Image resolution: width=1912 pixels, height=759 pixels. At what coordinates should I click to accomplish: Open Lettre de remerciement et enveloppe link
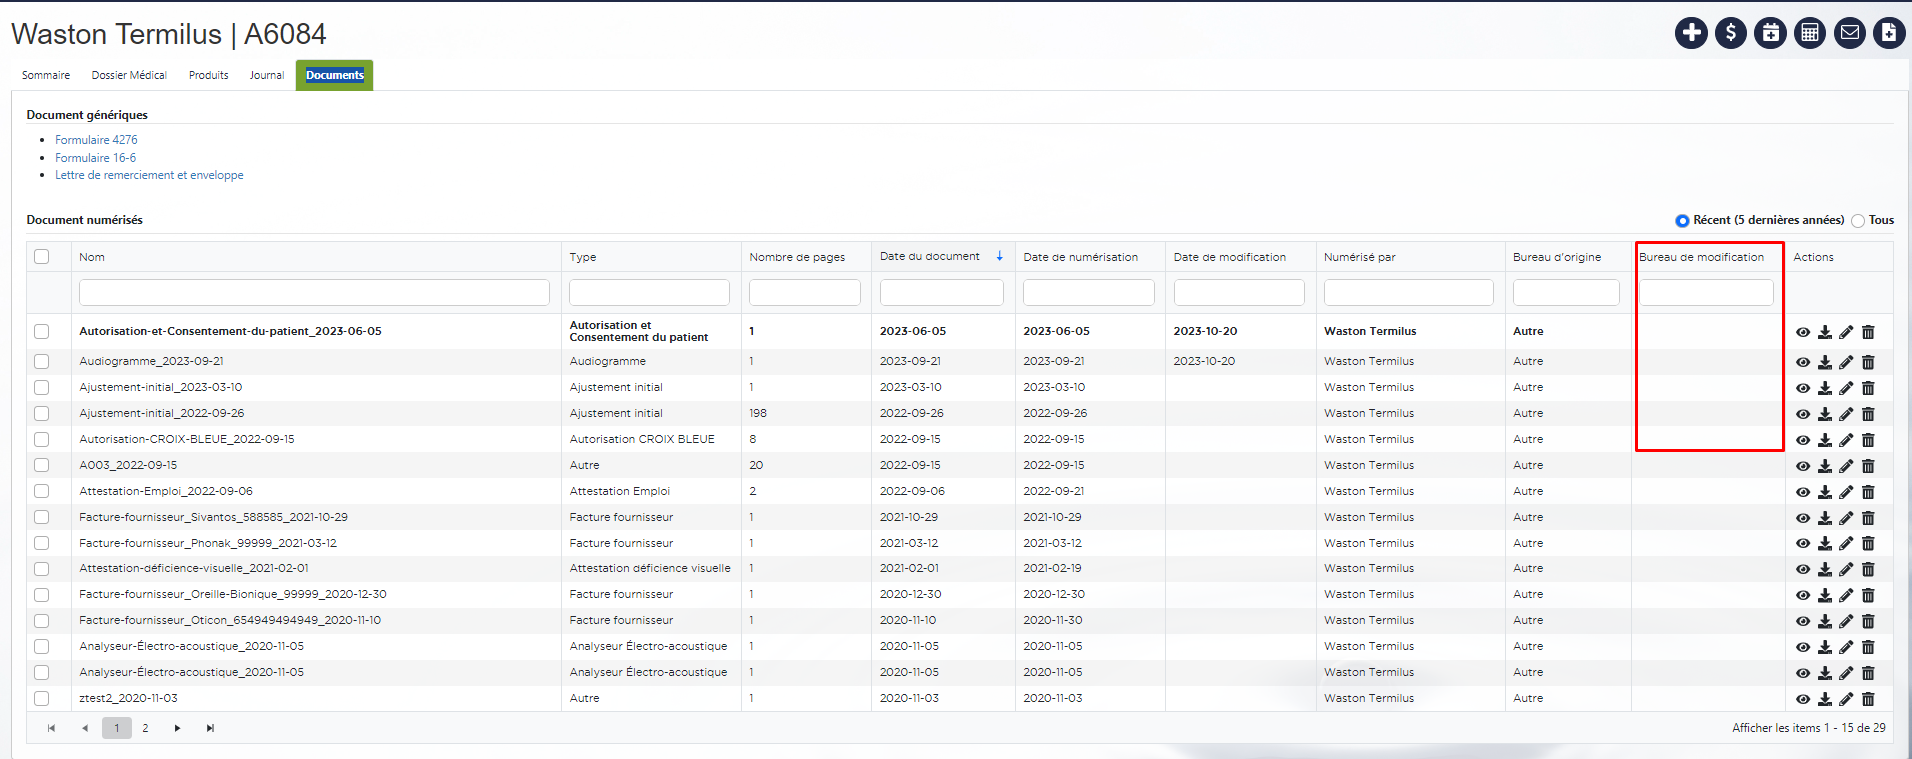pyautogui.click(x=149, y=175)
